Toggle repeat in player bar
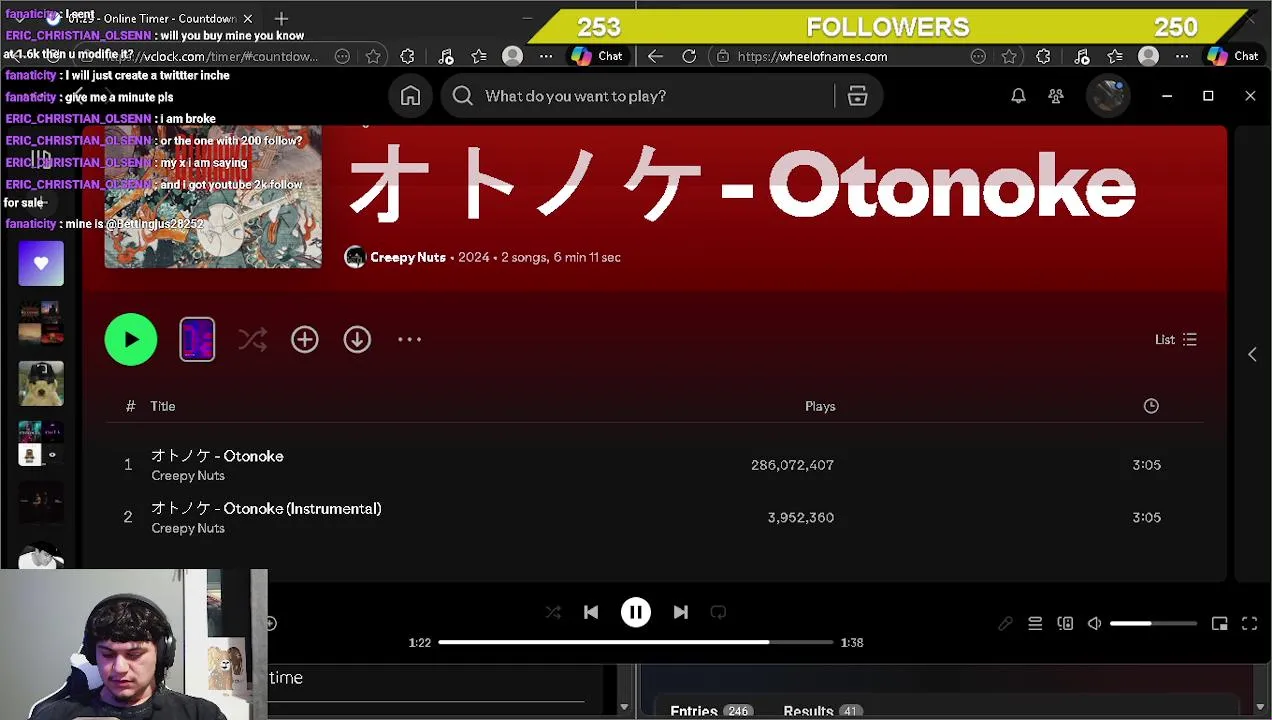Screen dimensions: 1272x720 click(718, 612)
